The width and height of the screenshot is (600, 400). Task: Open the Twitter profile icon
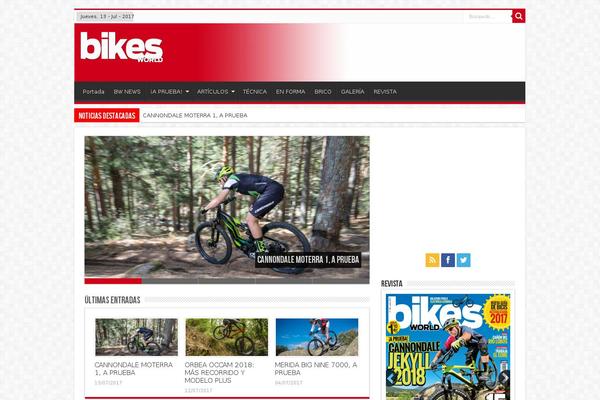click(x=463, y=260)
